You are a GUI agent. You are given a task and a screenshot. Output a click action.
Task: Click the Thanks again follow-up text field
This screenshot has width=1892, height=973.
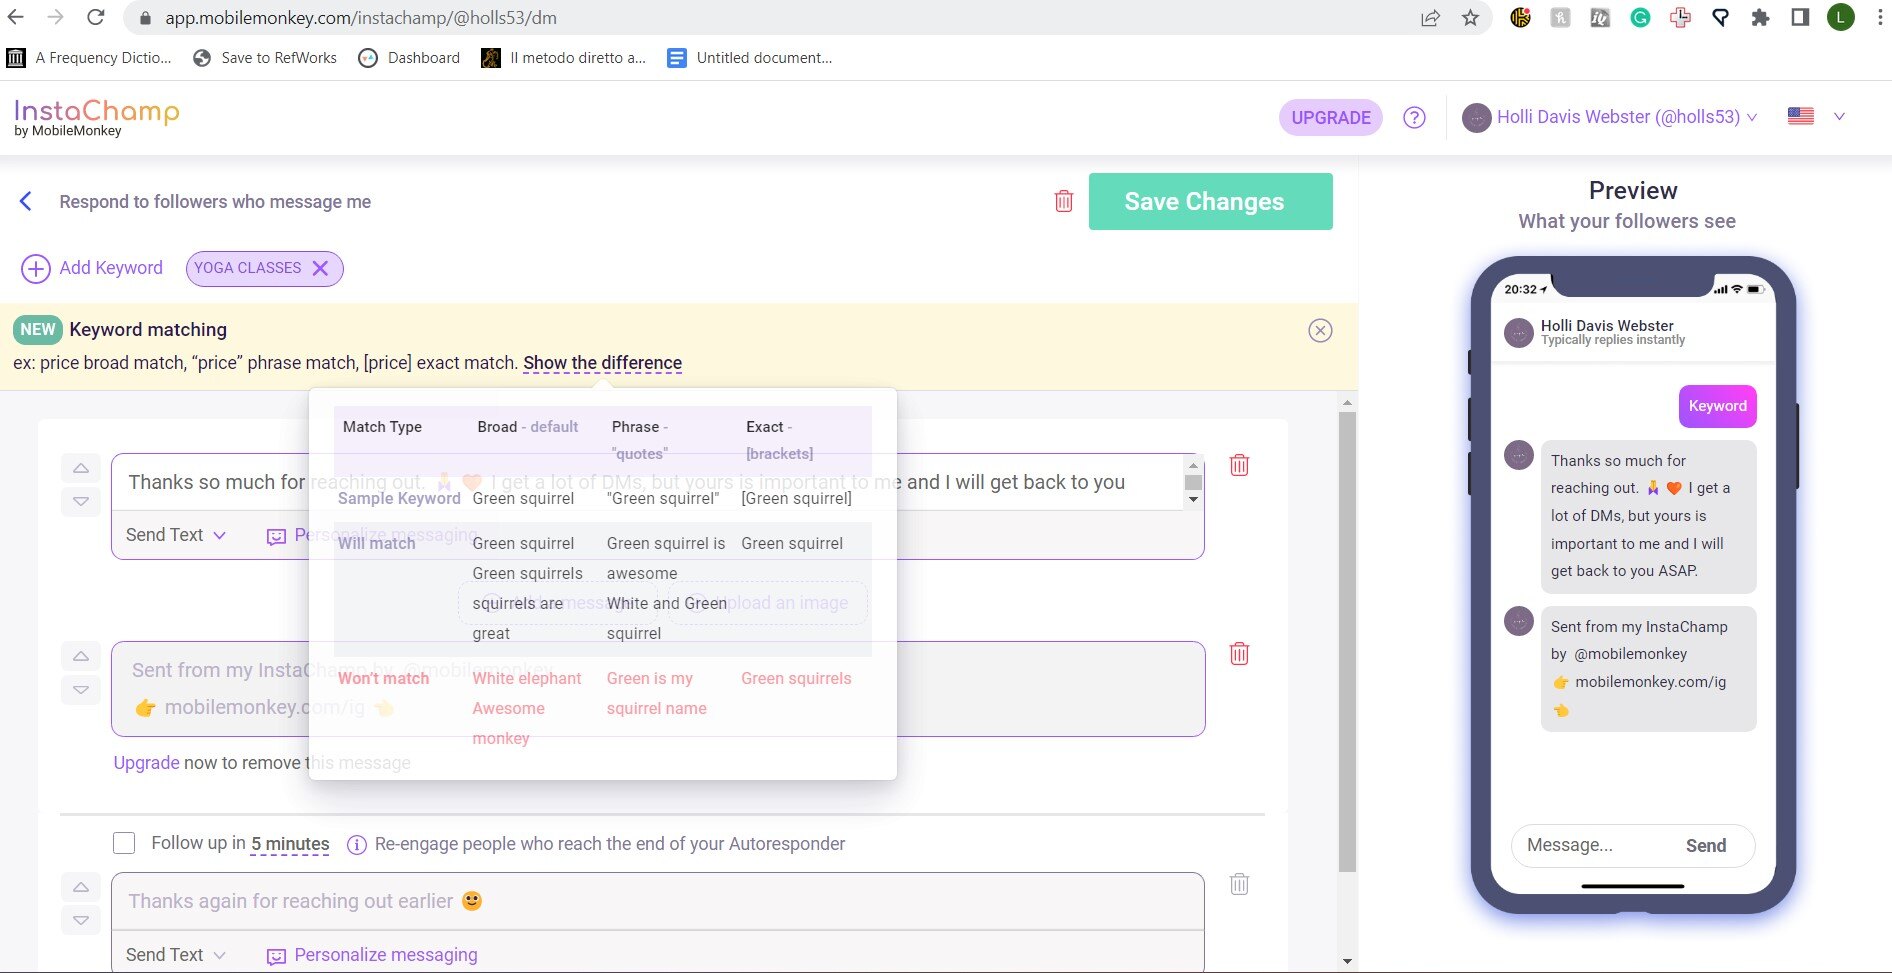pyautogui.click(x=657, y=901)
